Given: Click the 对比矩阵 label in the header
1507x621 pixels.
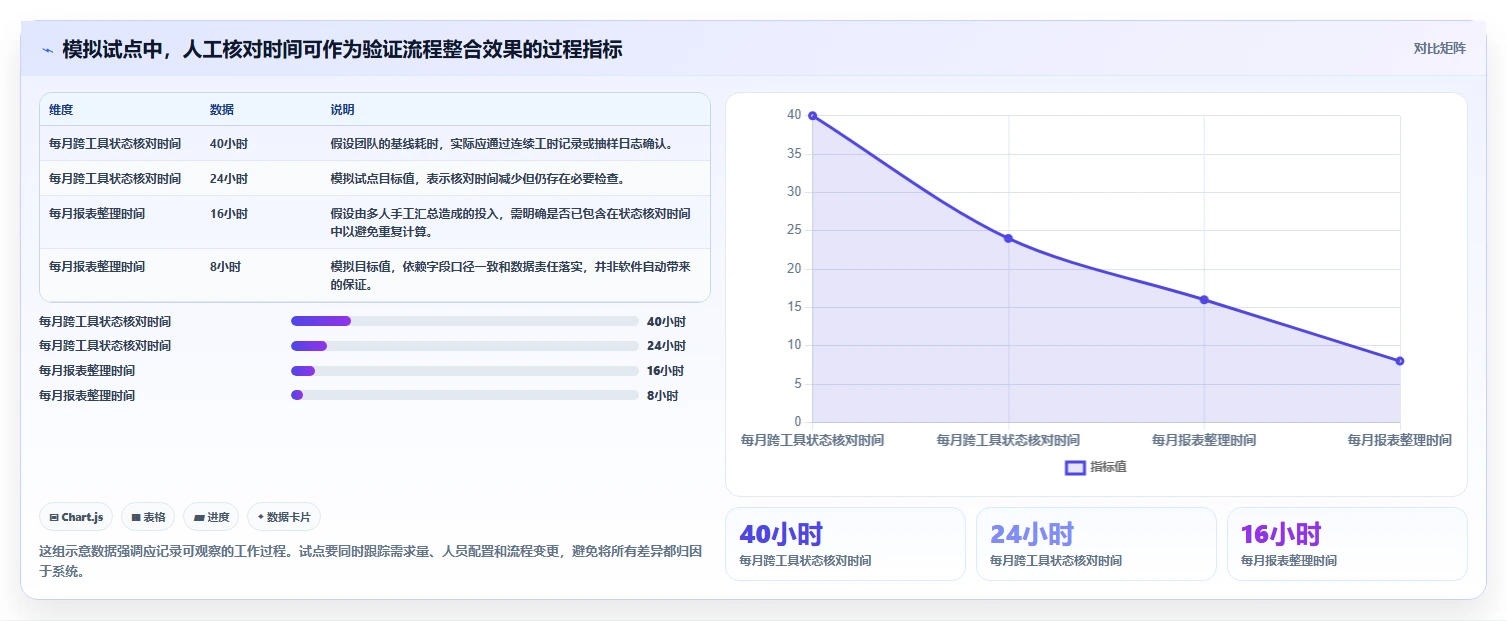Looking at the screenshot, I should tap(1440, 48).
